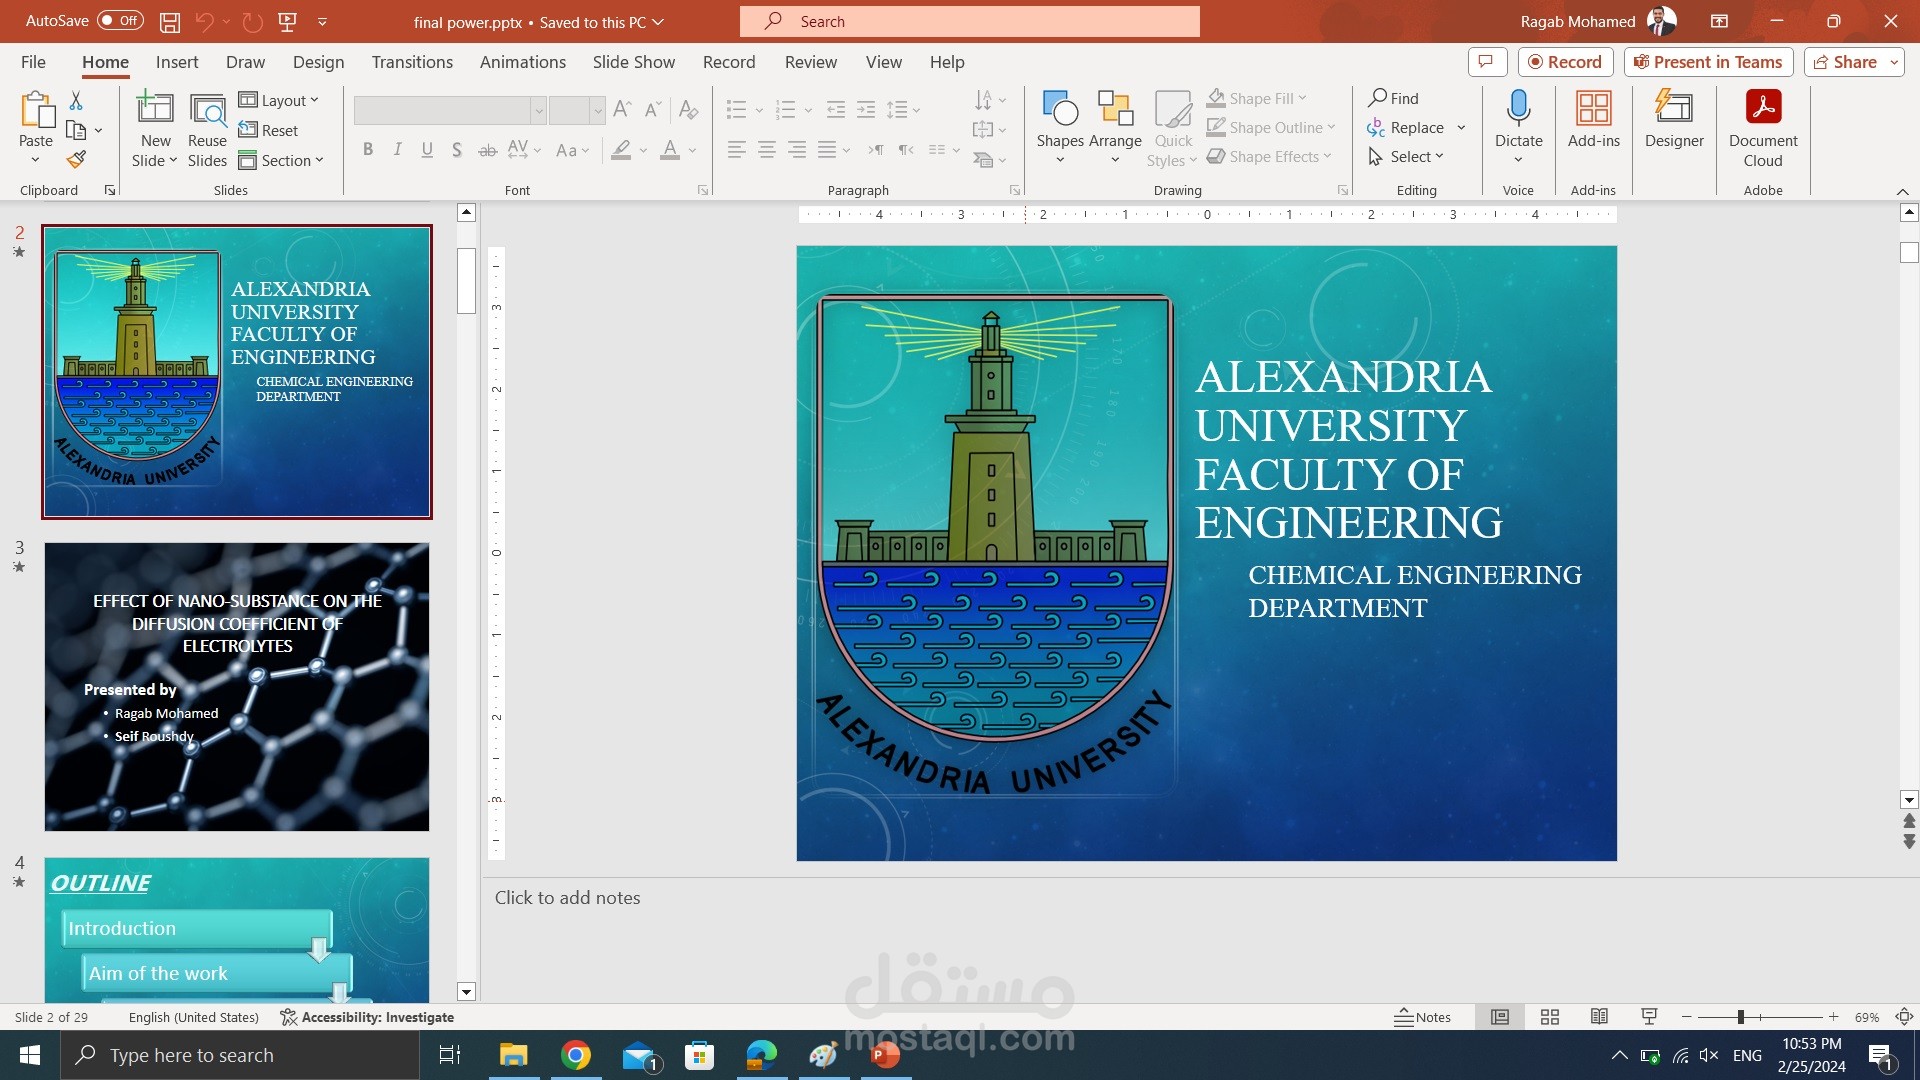1920x1080 pixels.
Task: Select Normal view in status bar
Action: tap(1500, 1017)
